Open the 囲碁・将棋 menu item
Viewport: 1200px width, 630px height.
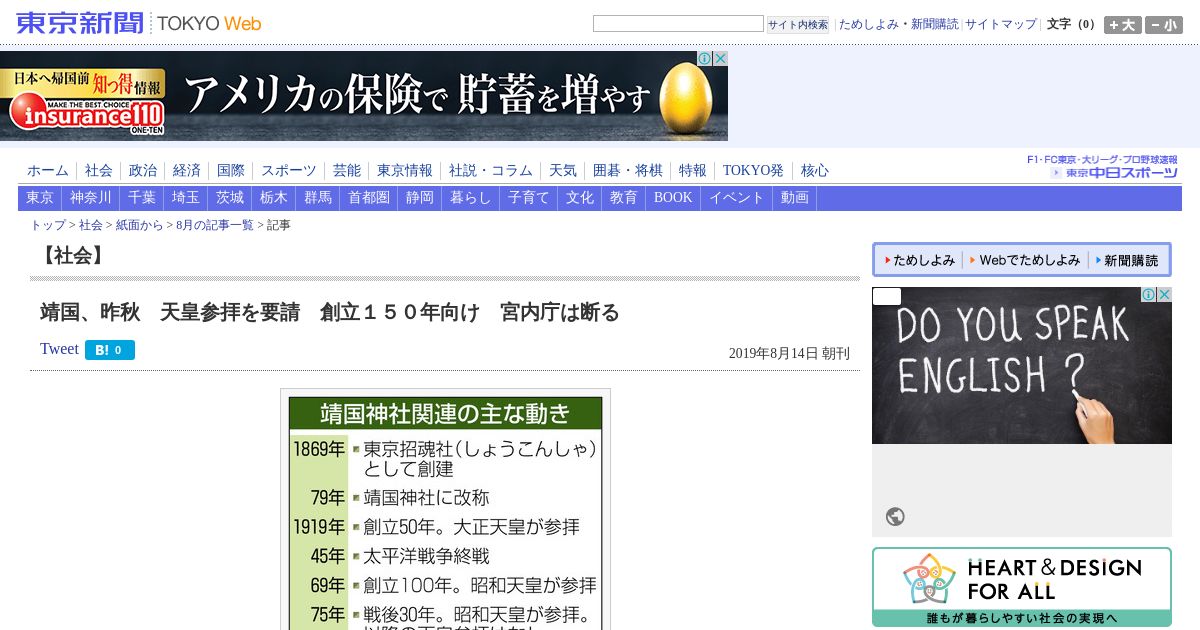pos(628,171)
